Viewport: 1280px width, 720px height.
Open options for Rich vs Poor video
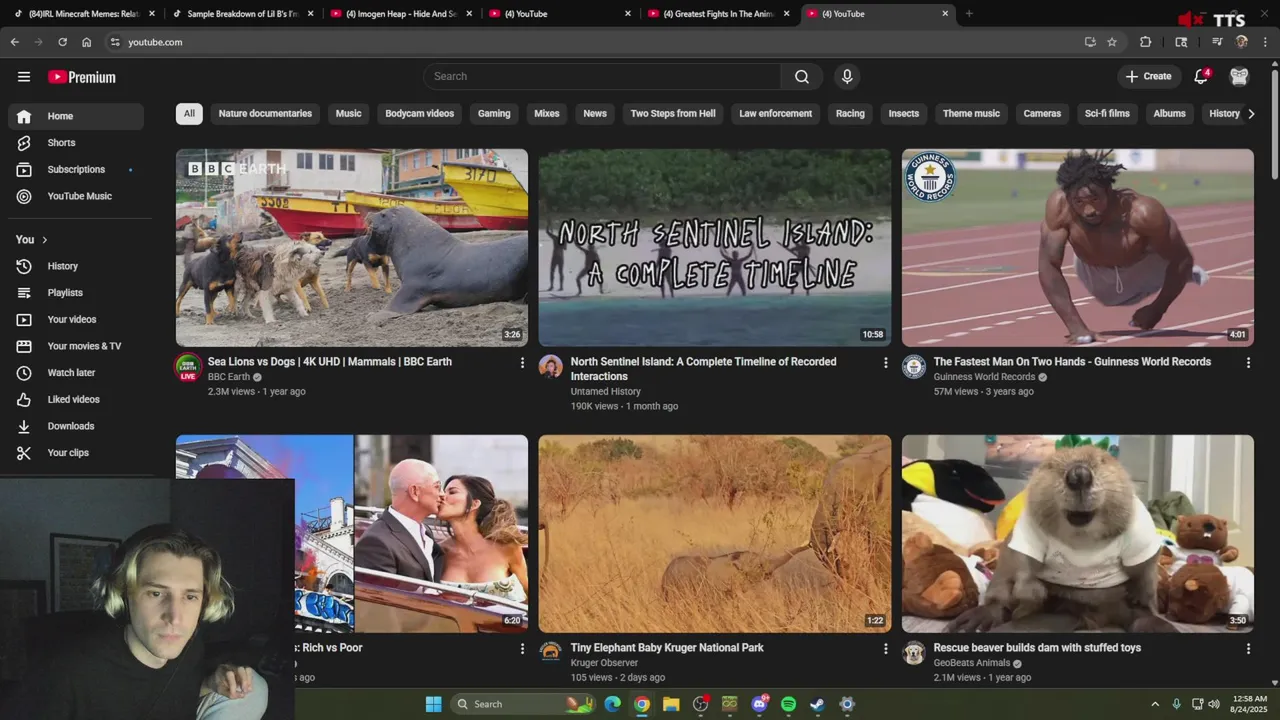pos(522,649)
